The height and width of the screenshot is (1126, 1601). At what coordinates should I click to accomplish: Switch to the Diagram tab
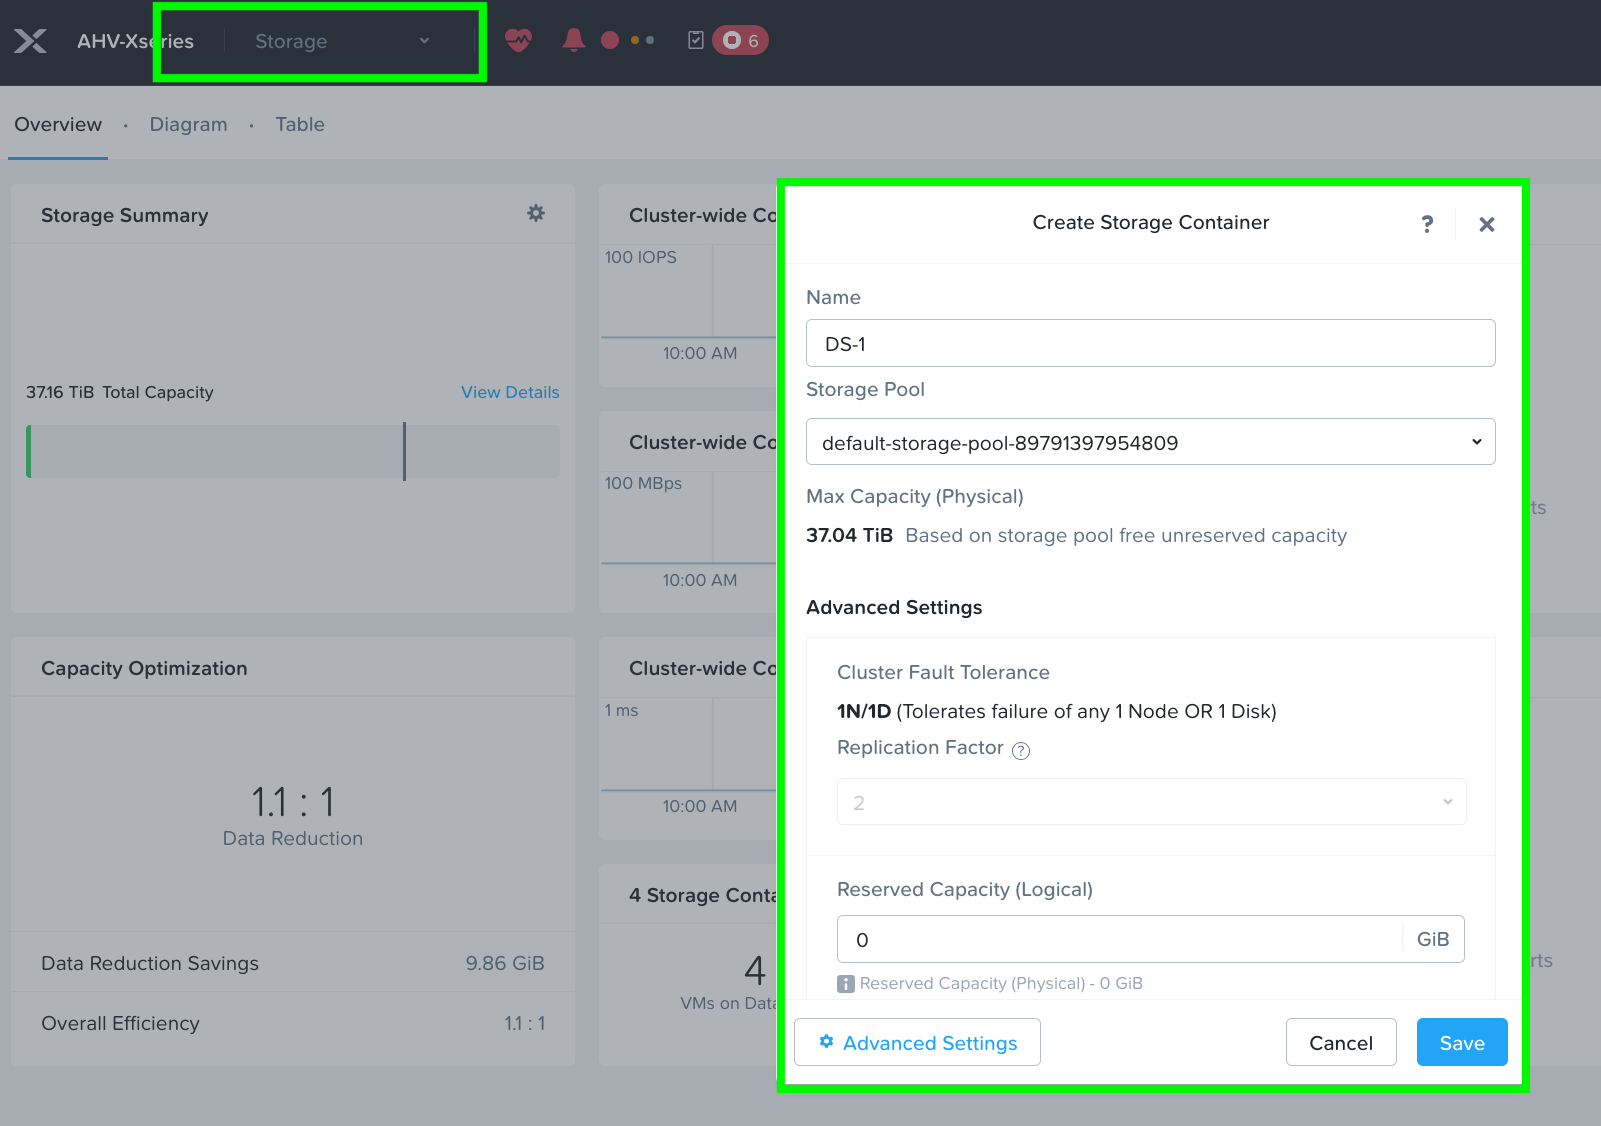pos(188,124)
